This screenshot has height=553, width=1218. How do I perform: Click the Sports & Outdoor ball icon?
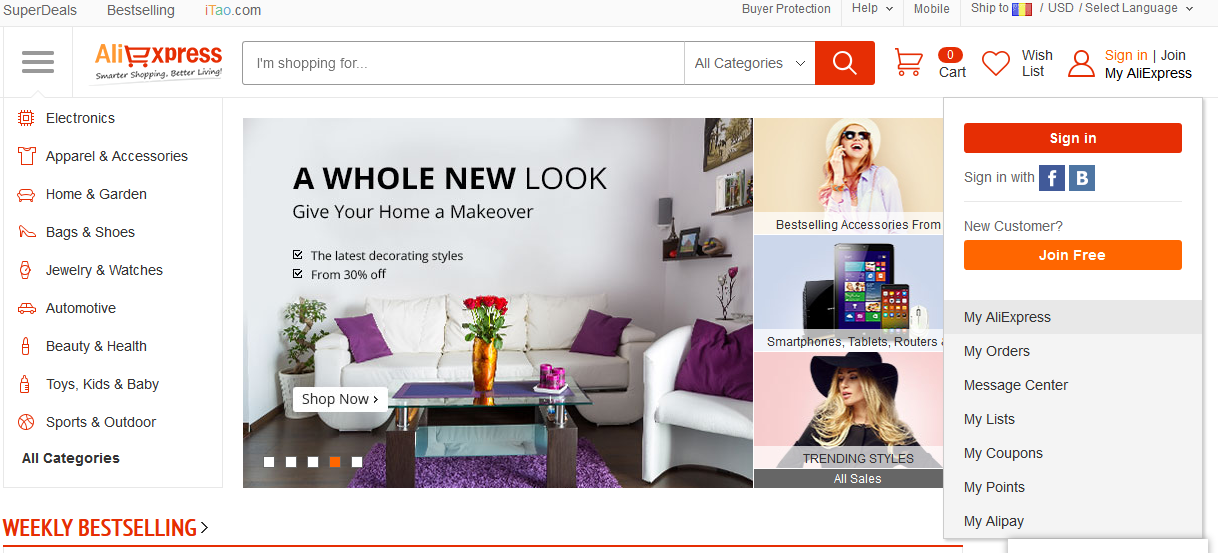point(26,422)
